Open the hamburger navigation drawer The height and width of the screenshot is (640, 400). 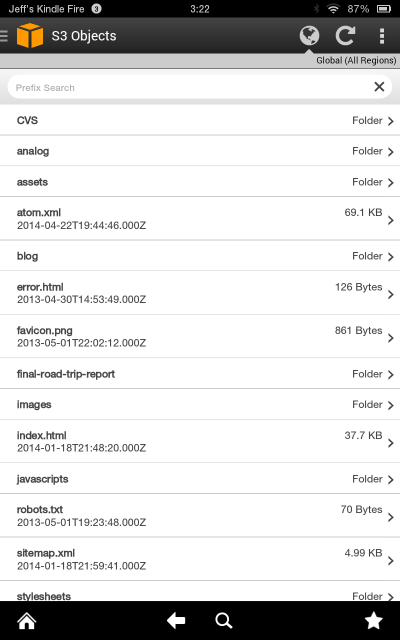click(4, 36)
